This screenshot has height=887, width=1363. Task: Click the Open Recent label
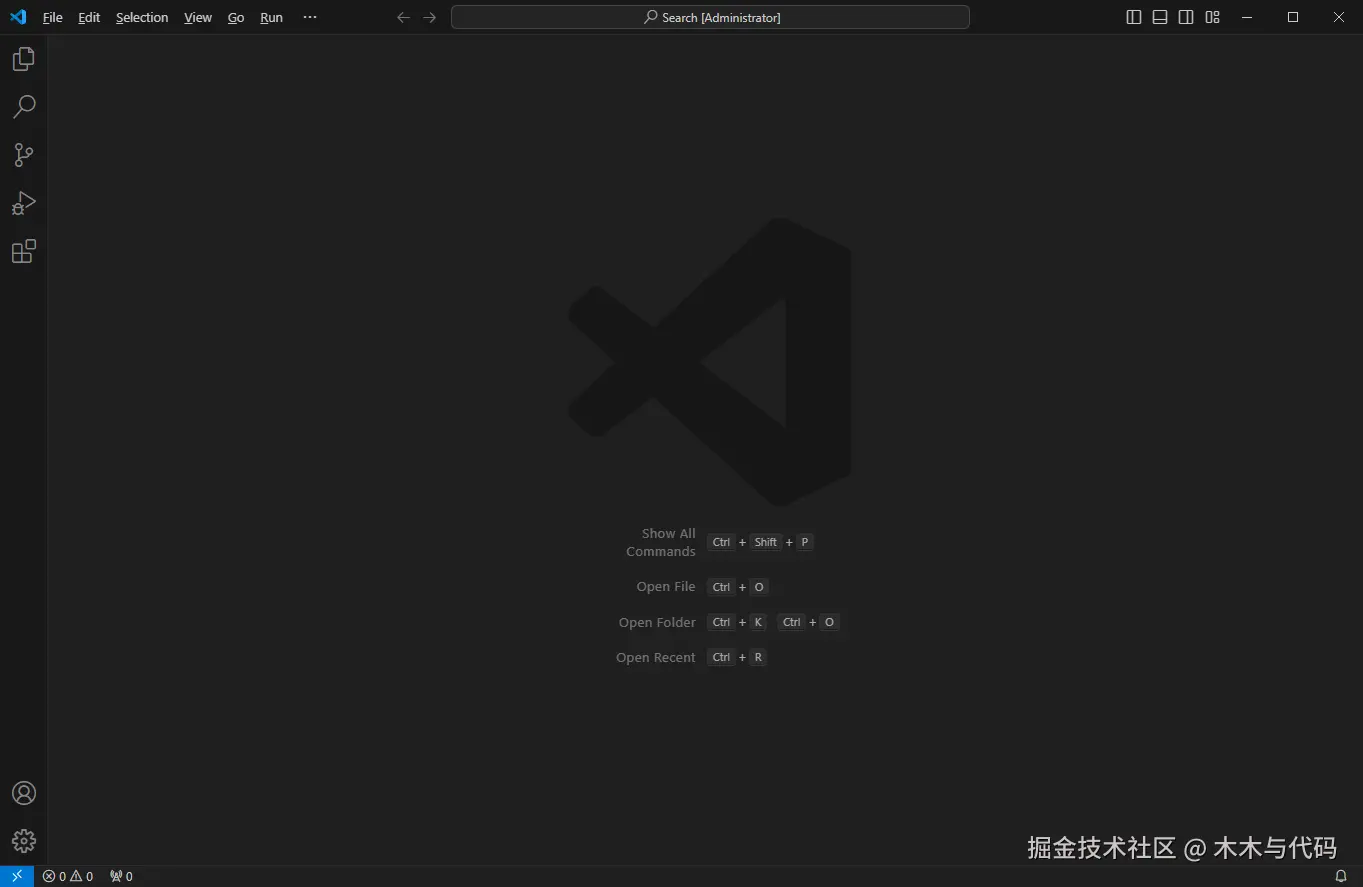click(656, 657)
